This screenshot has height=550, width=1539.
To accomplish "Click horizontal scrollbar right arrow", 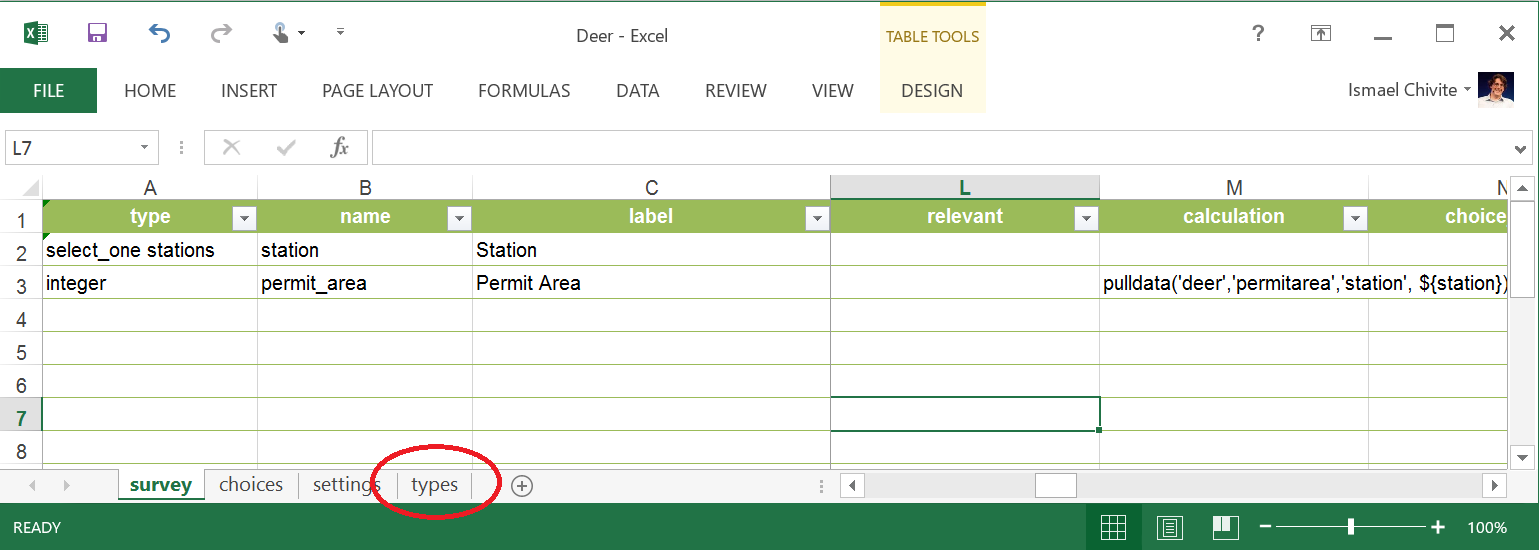I will [x=1495, y=486].
